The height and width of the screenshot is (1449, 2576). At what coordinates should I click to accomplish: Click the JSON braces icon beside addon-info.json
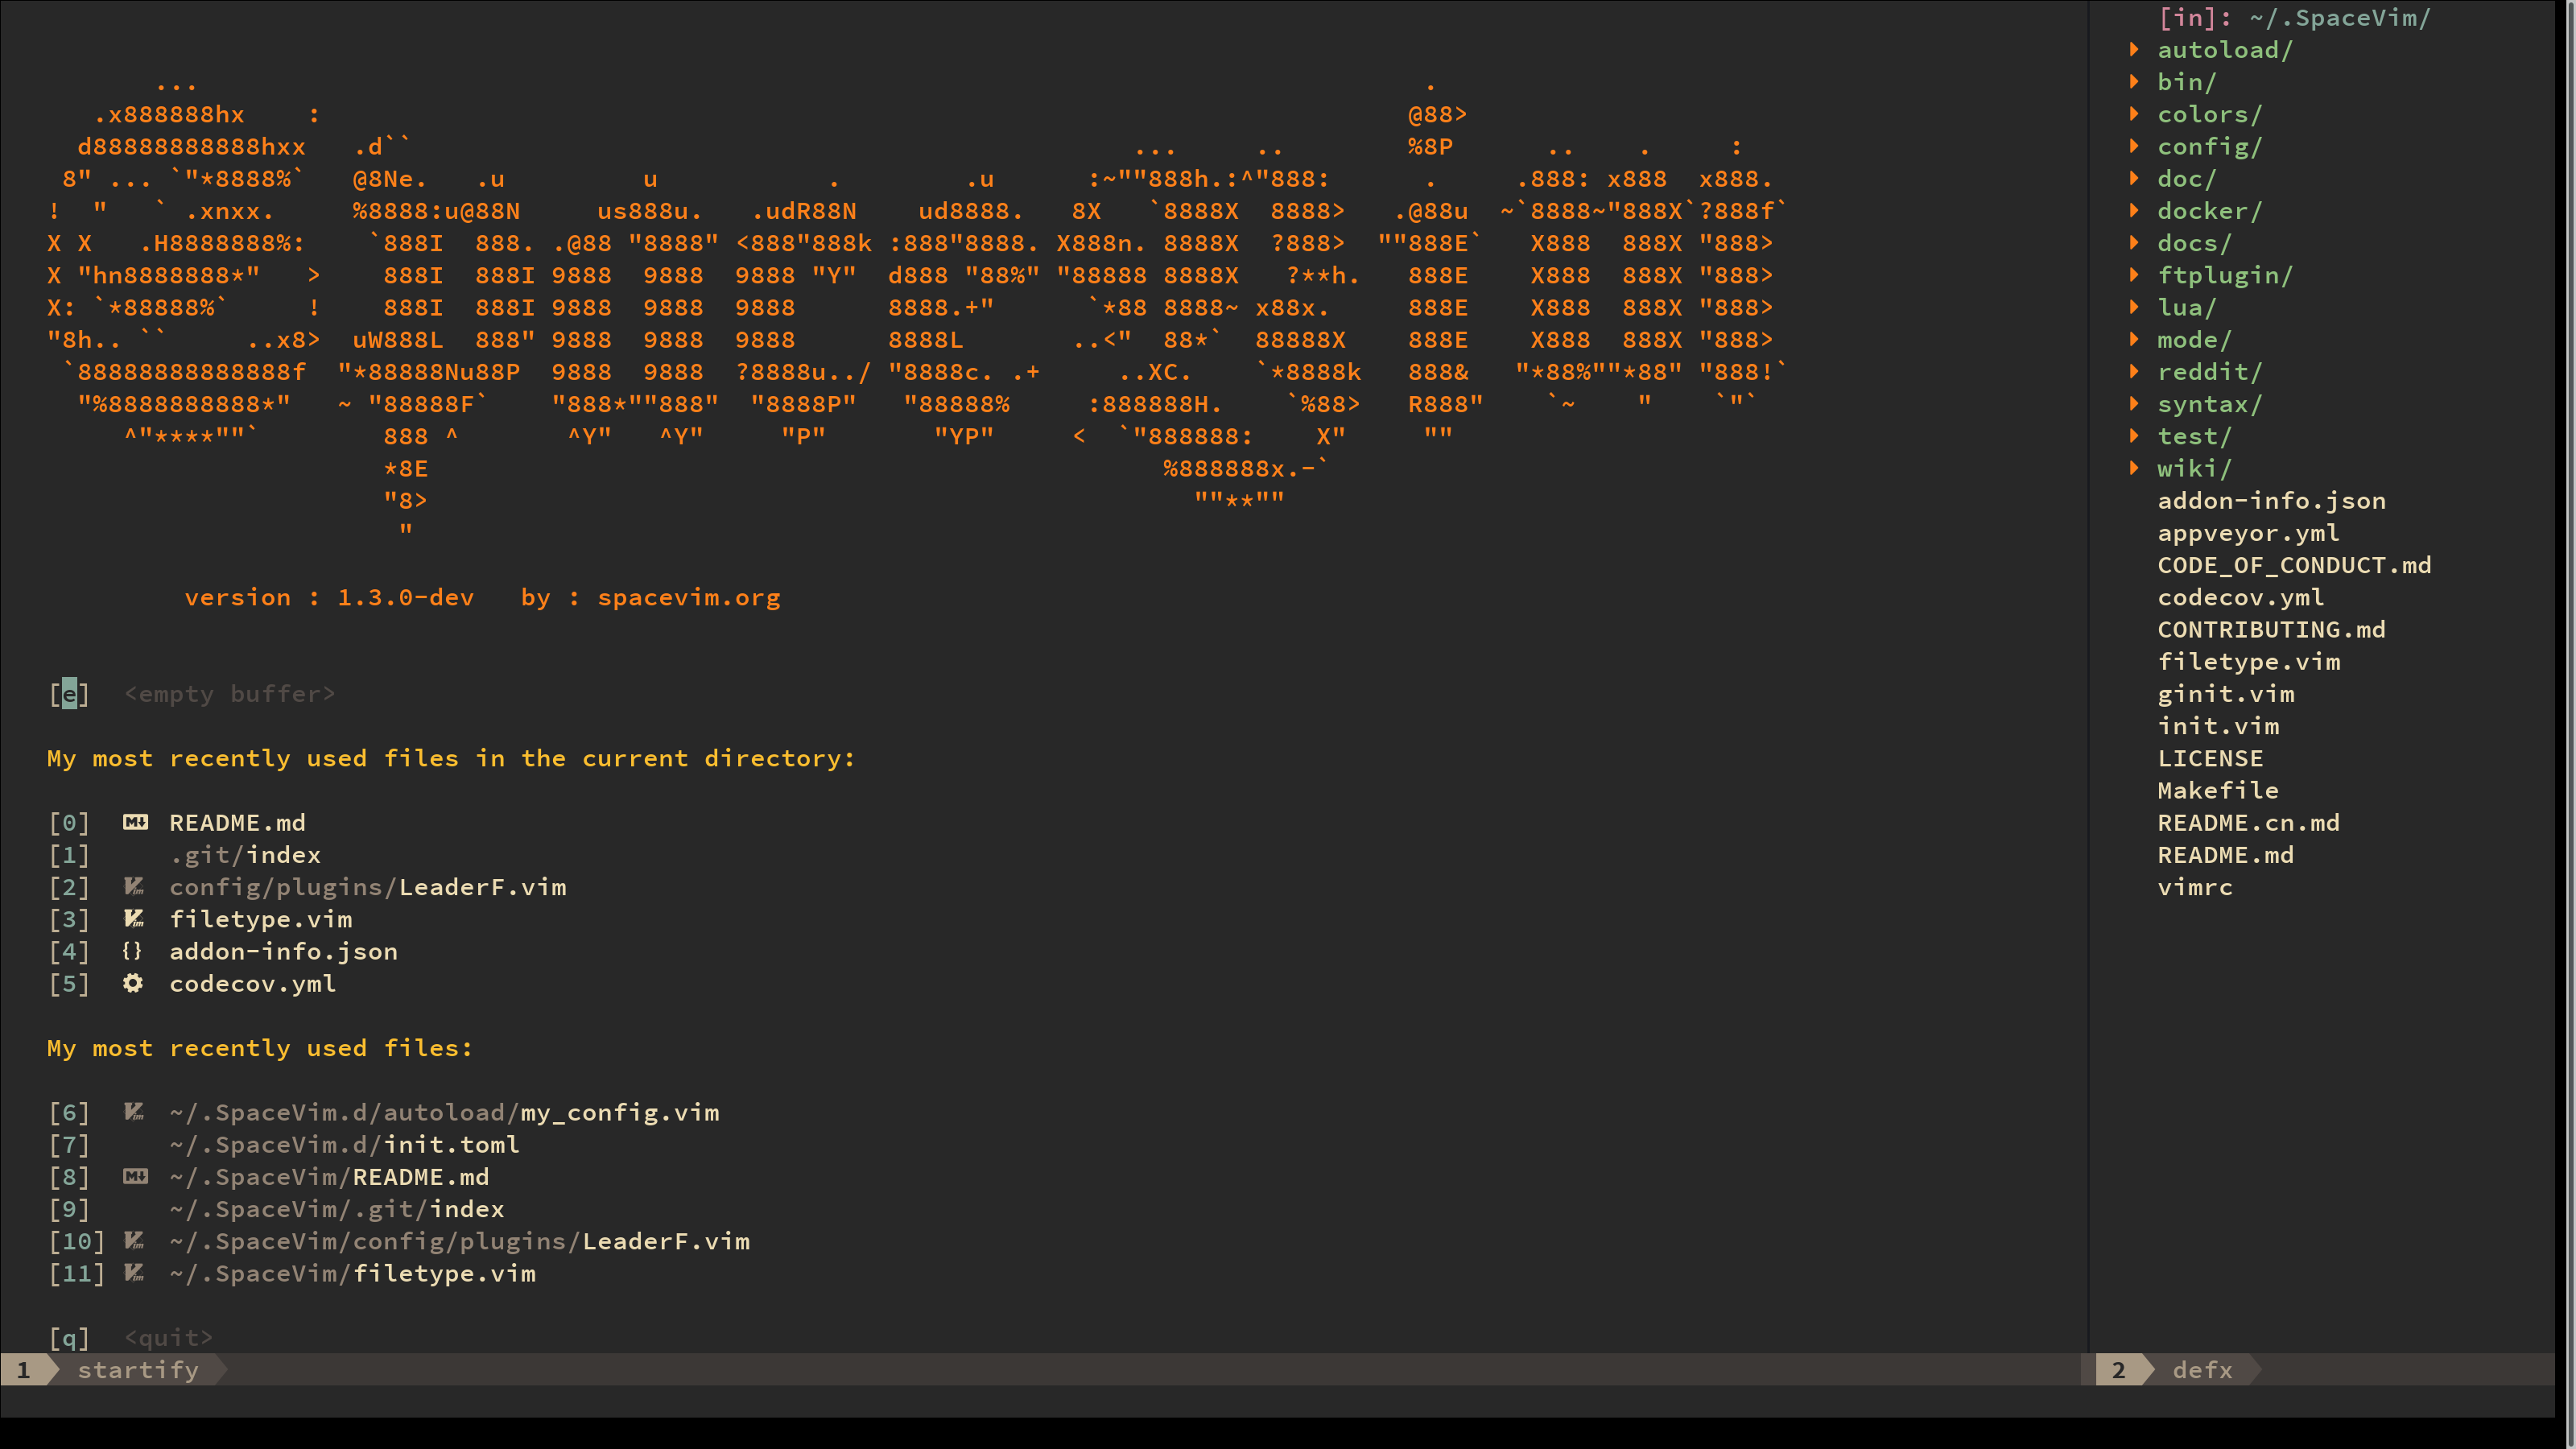132,951
